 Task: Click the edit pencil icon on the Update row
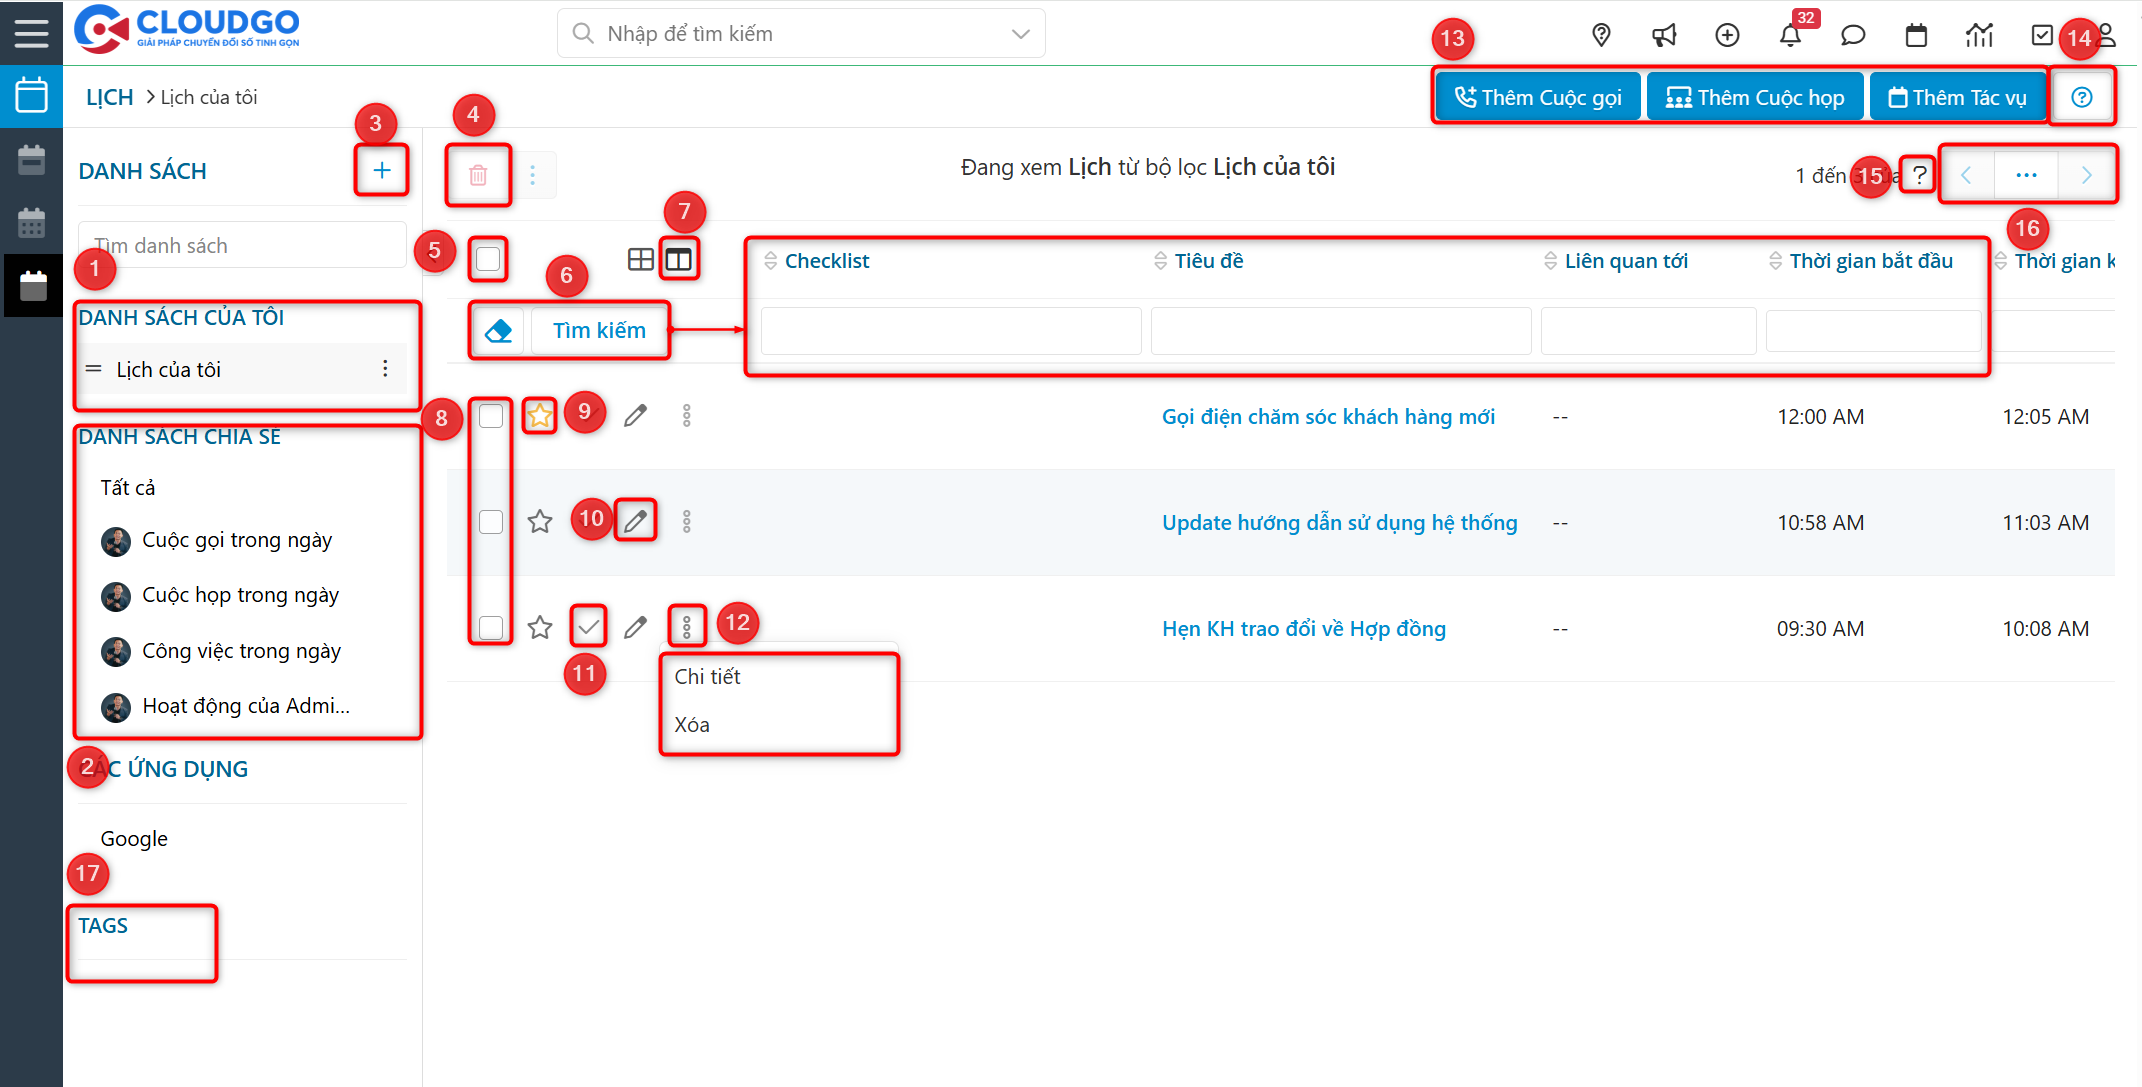point(636,520)
